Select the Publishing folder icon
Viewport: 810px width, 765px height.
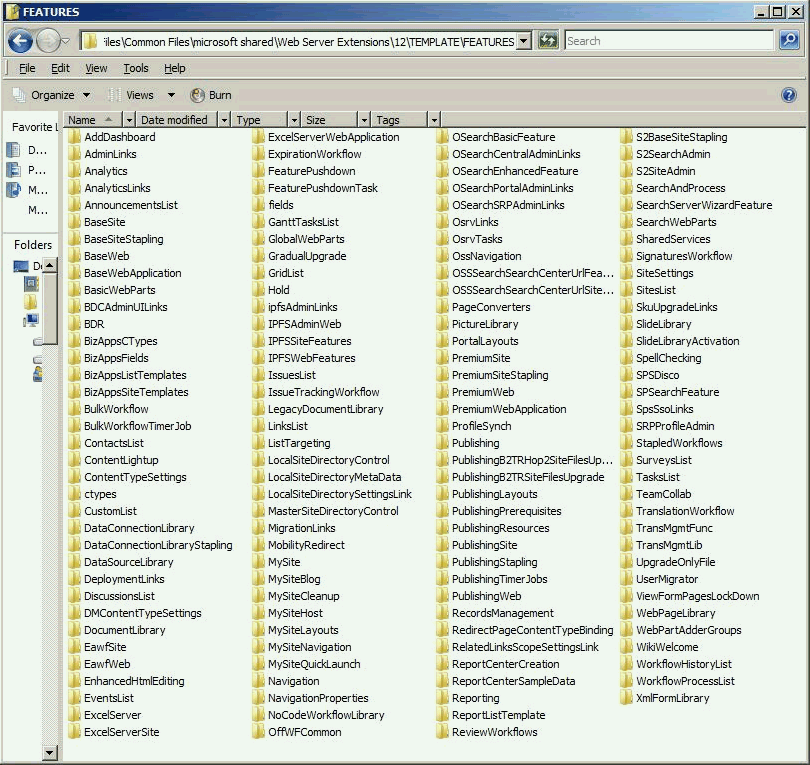pos(442,443)
